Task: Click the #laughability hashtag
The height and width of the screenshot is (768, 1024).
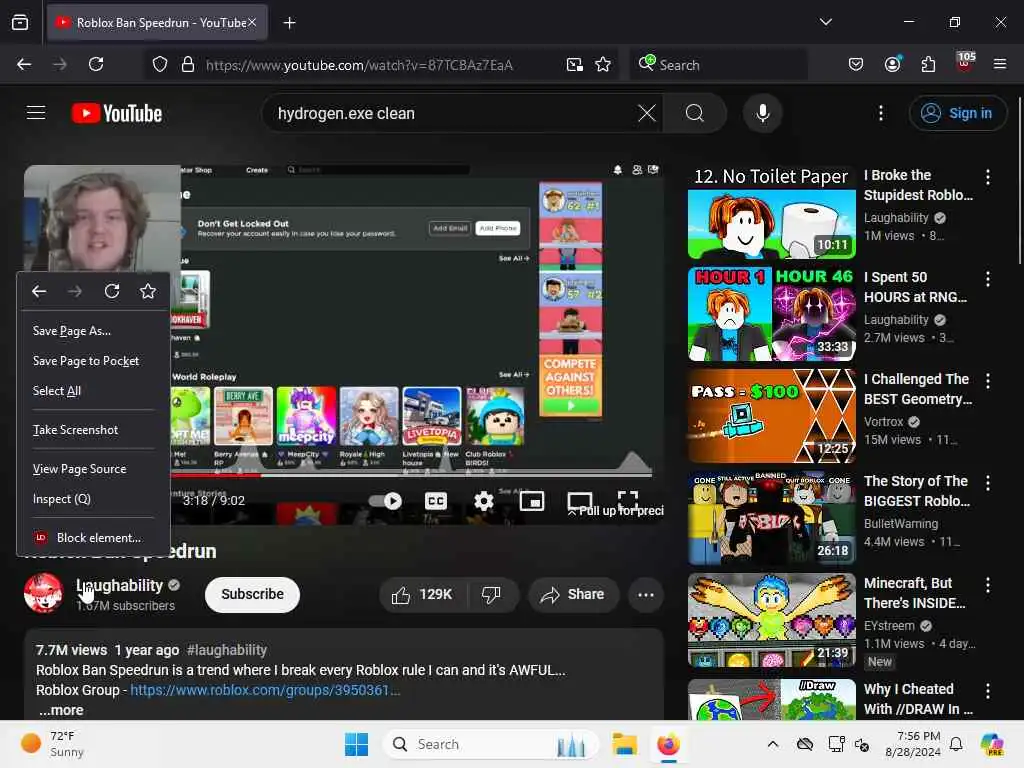Action: (227, 650)
